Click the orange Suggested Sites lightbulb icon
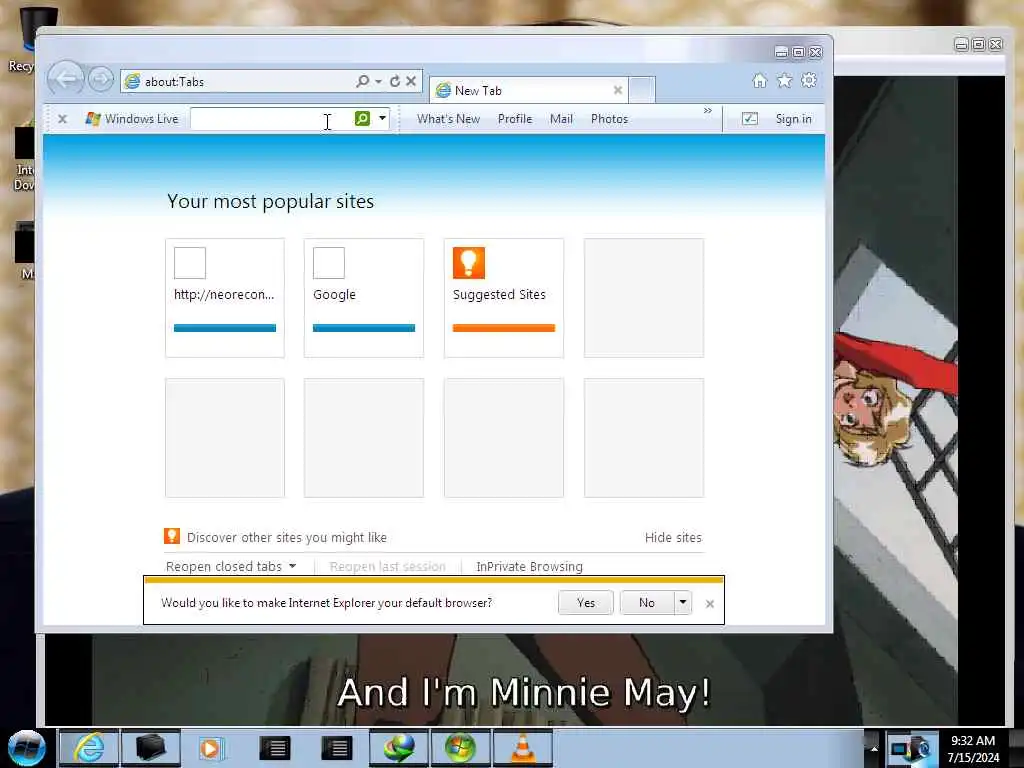Image resolution: width=1024 pixels, height=768 pixels. pyautogui.click(x=469, y=263)
